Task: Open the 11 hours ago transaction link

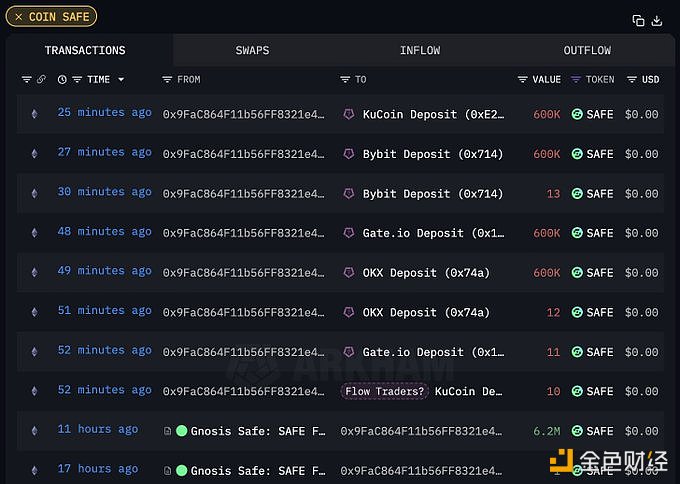Action: pos(98,430)
